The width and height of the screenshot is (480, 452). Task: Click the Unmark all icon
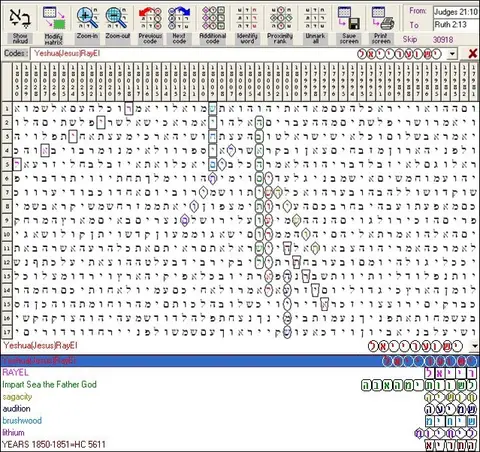(x=315, y=18)
